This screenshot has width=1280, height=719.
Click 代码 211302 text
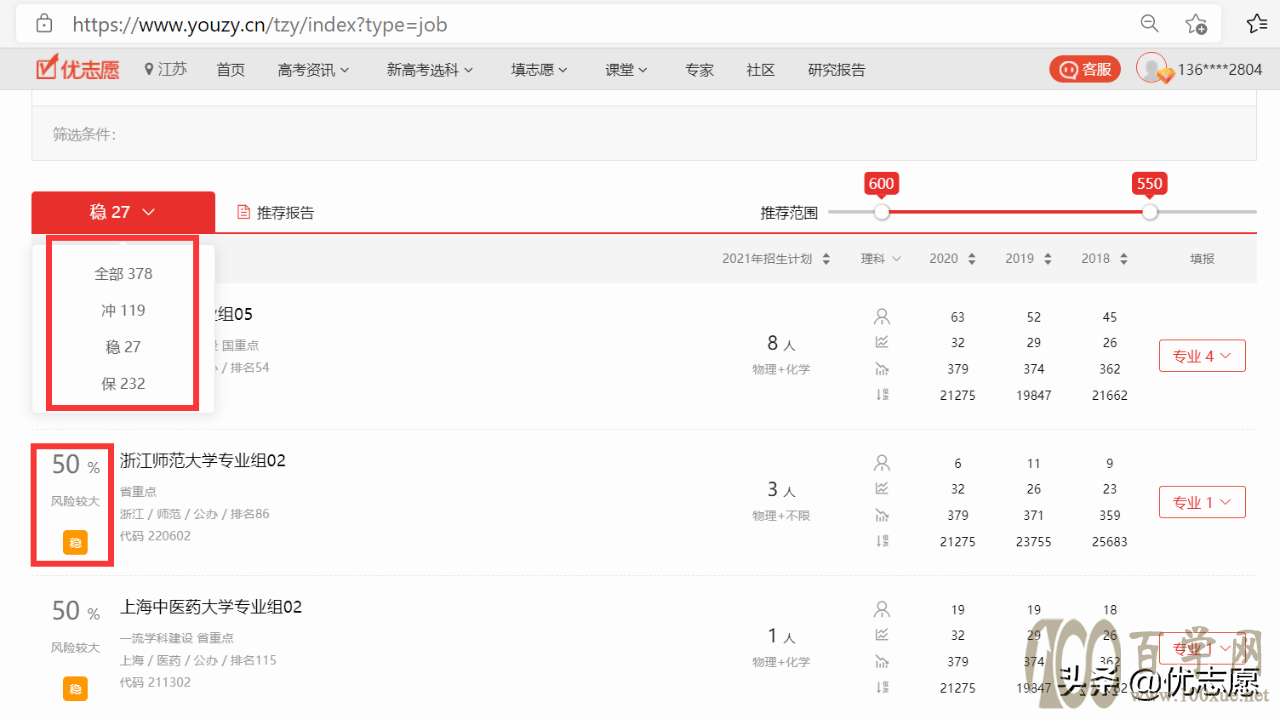[x=155, y=682]
